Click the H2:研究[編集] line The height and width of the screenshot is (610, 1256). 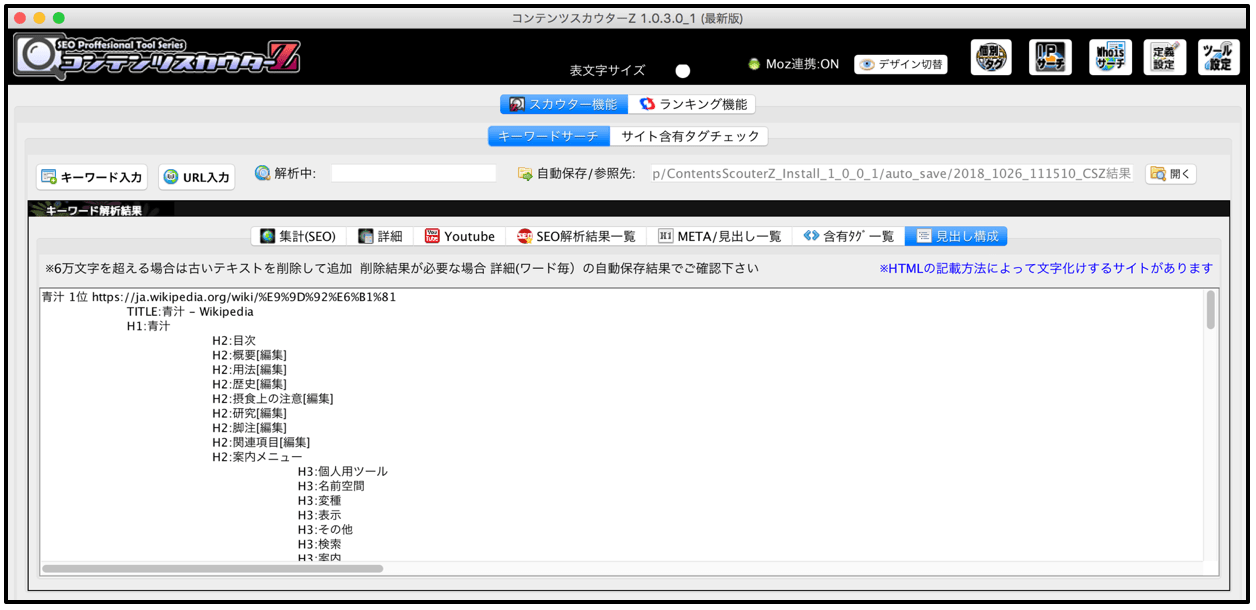tap(249, 413)
